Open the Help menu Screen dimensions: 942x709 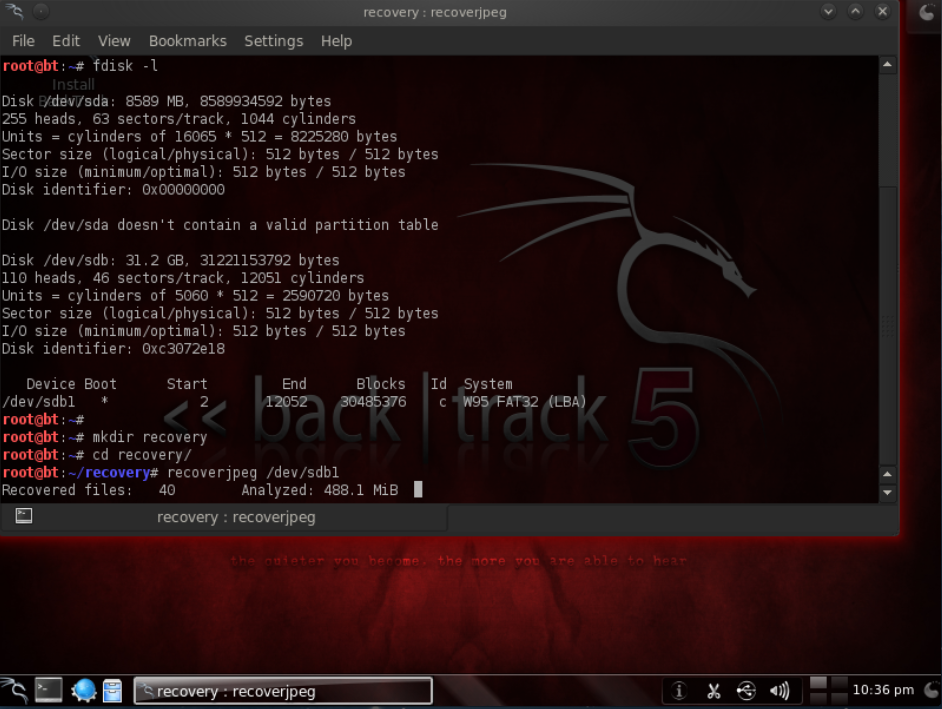tap(336, 41)
